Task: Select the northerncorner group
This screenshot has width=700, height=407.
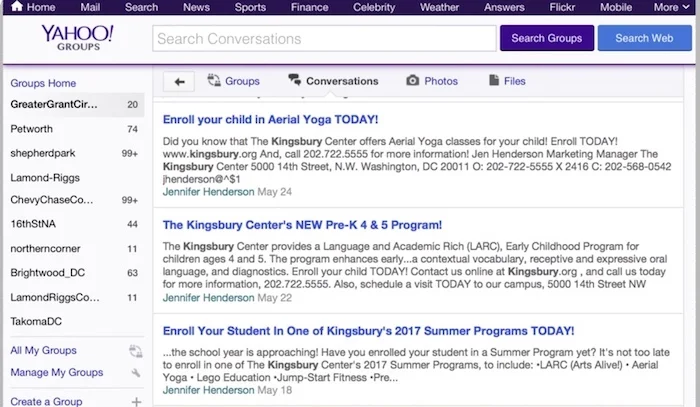Action: pyautogui.click(x=45, y=249)
